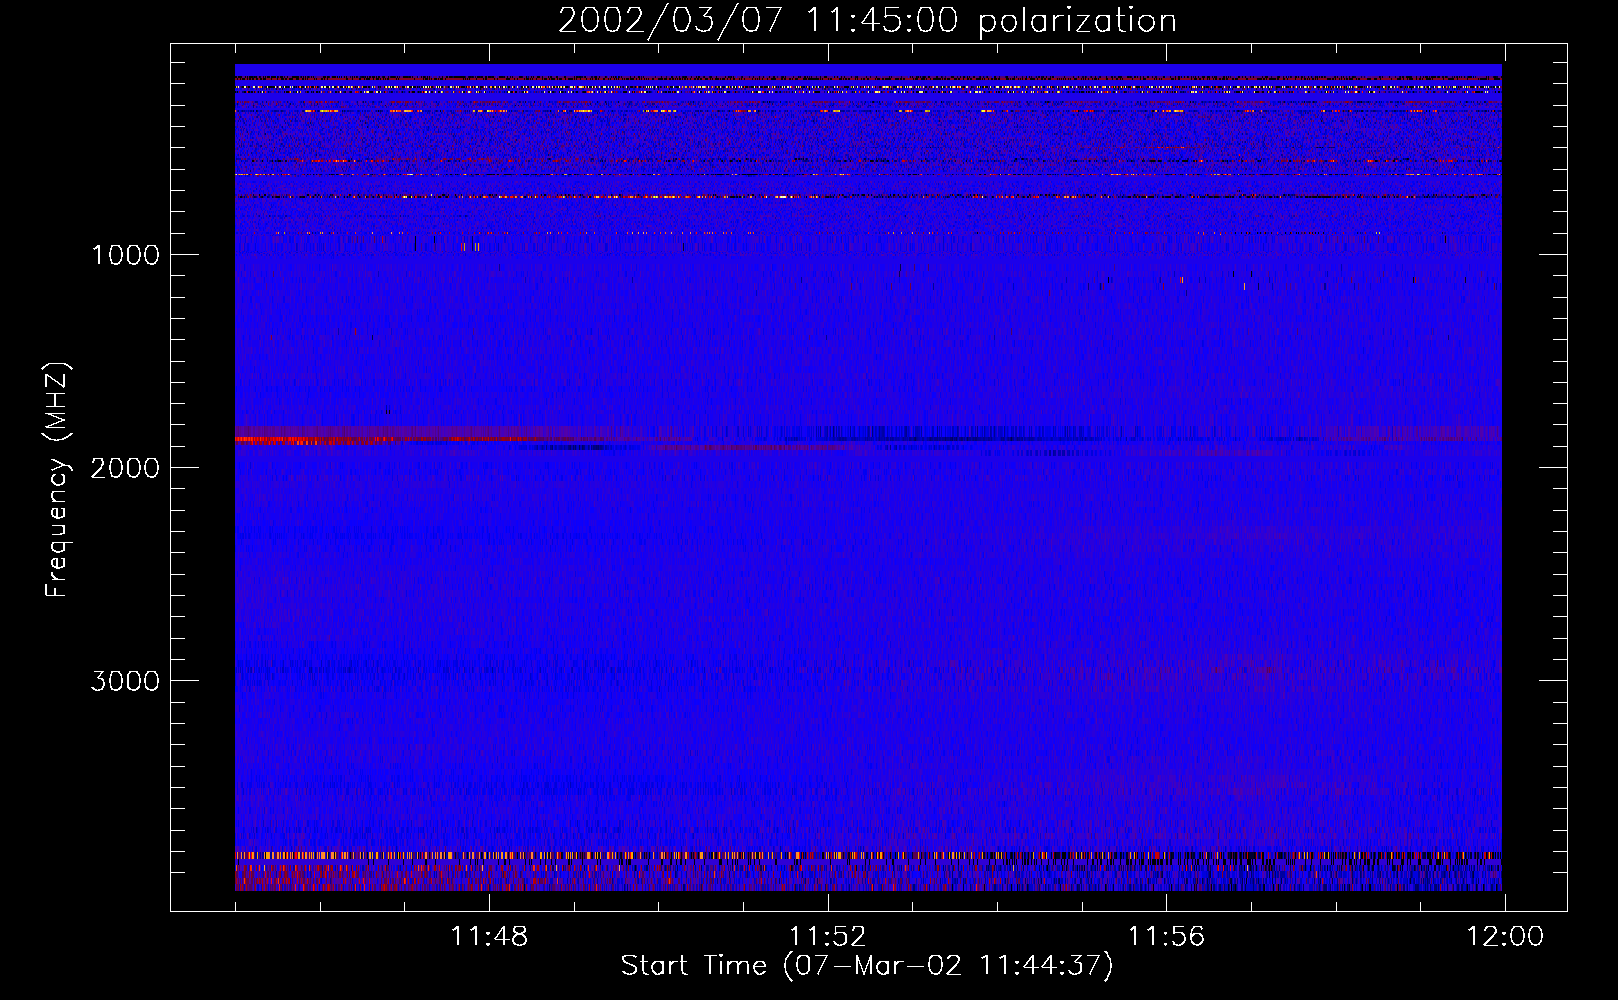Click the 11:52 time axis label
This screenshot has height=1000, width=1618.
coord(827,937)
